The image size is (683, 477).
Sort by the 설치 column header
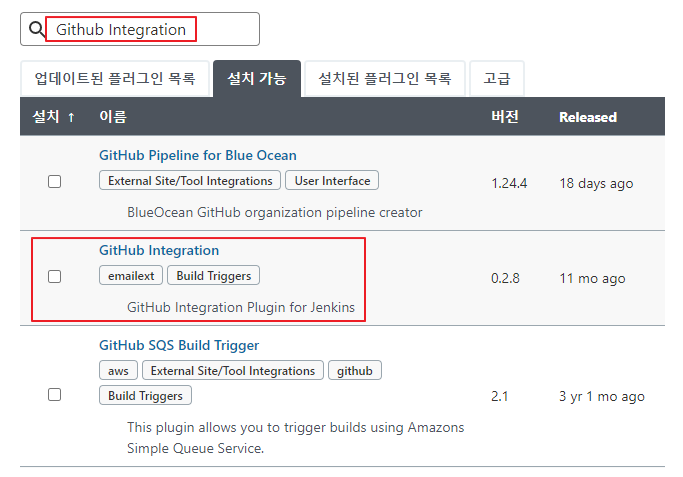54,117
